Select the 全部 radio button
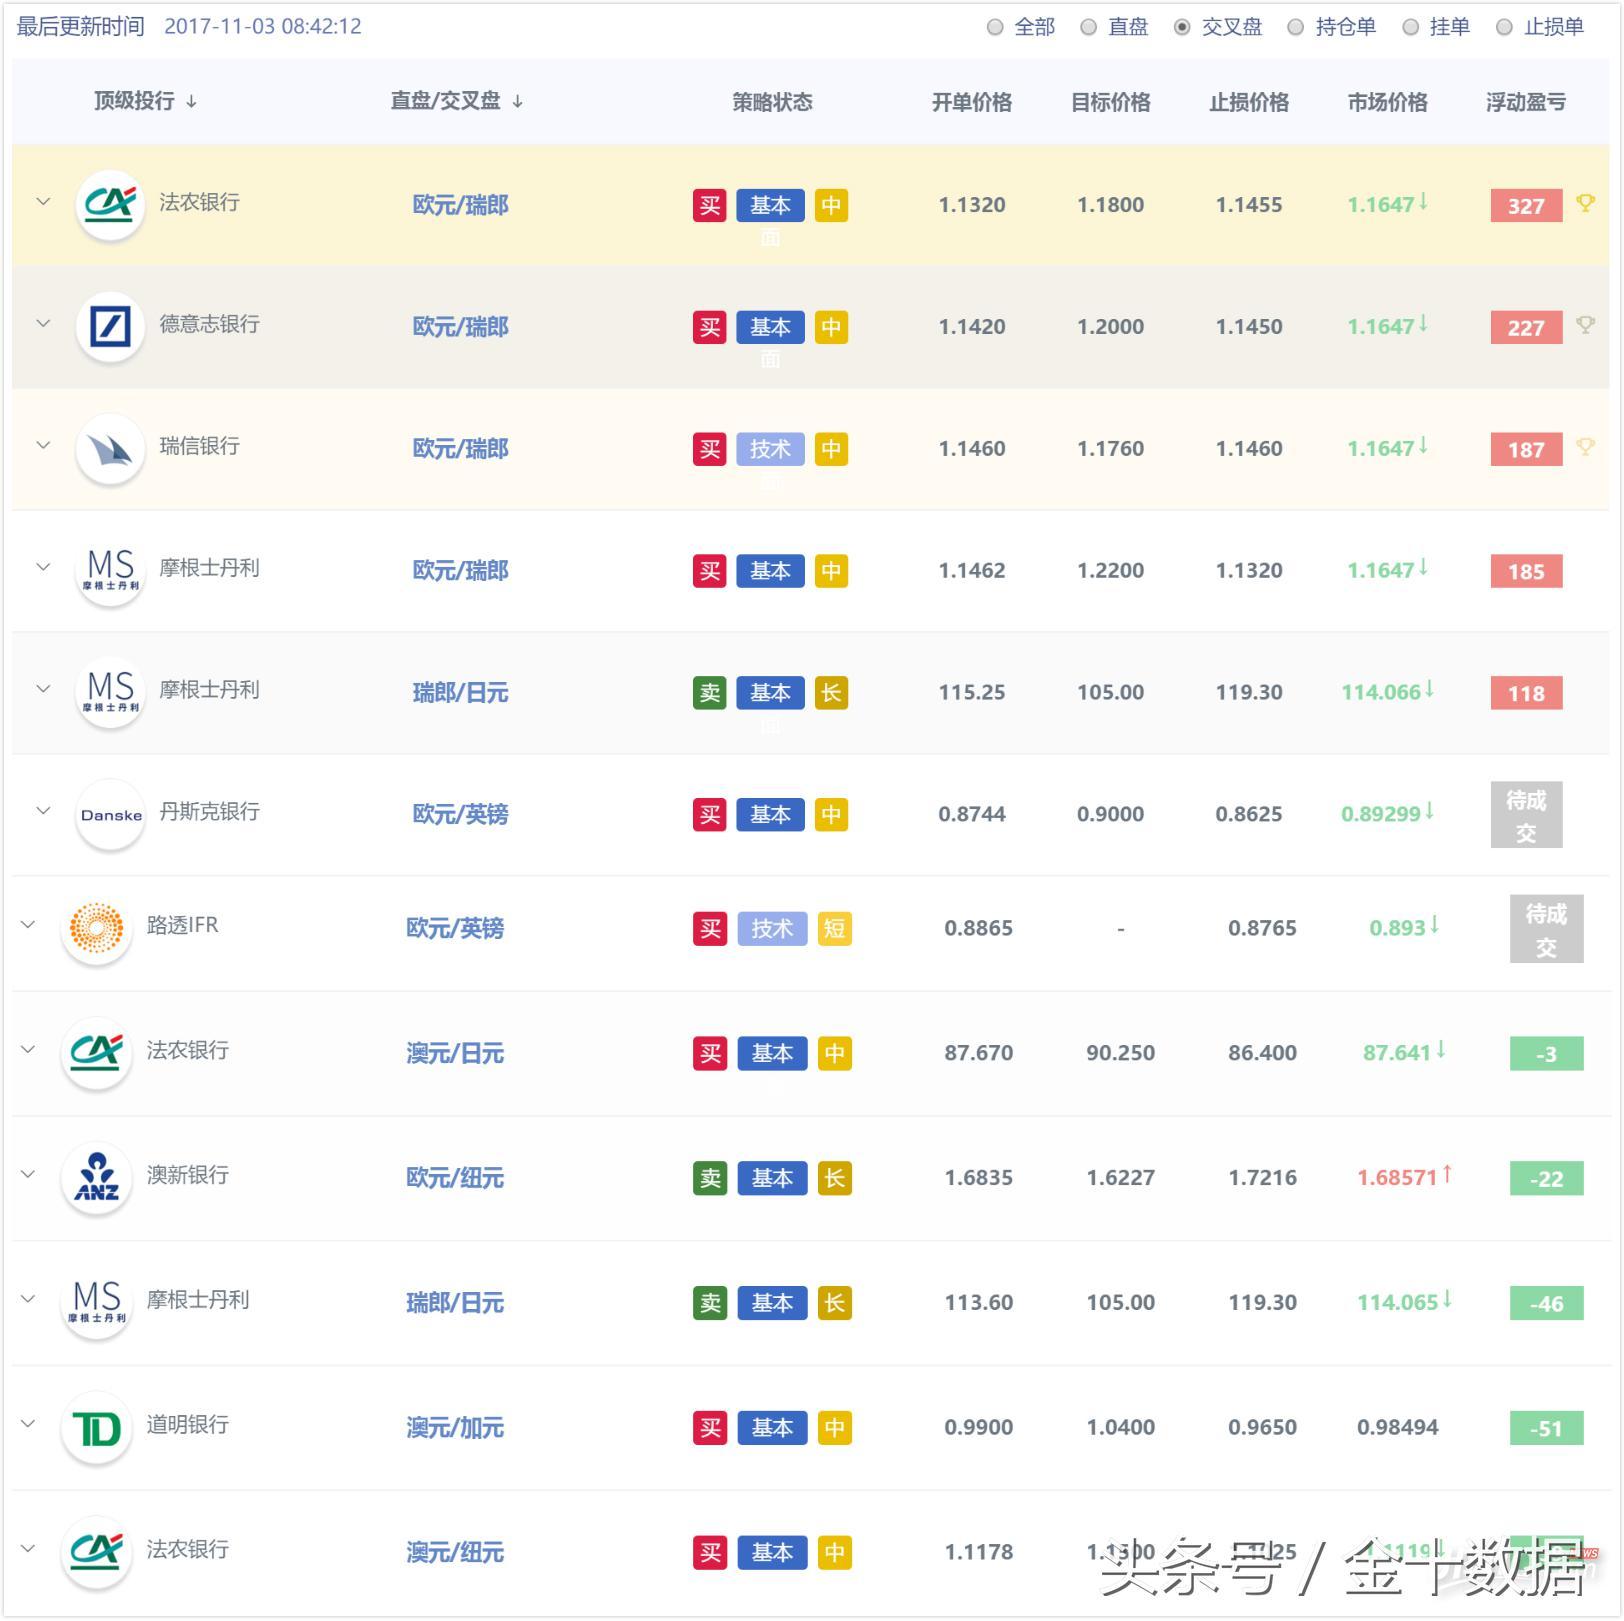1624x1621 pixels. coord(995,28)
